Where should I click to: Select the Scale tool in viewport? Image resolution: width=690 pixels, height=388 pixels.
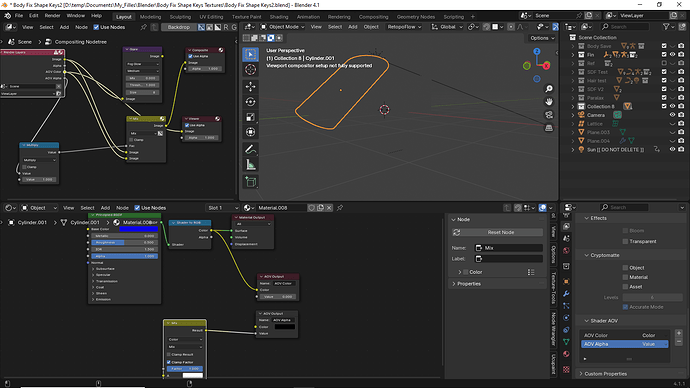click(x=250, y=117)
